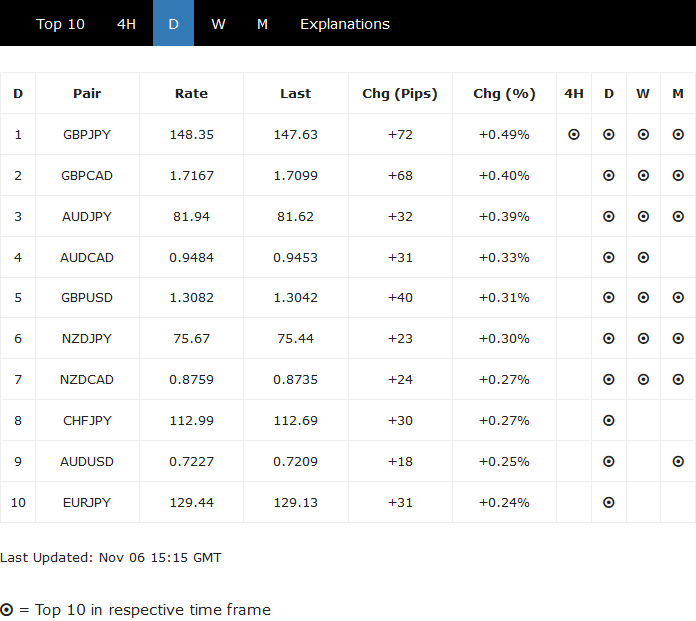Click GBPCAD weekly top-10 marker icon

(643, 175)
